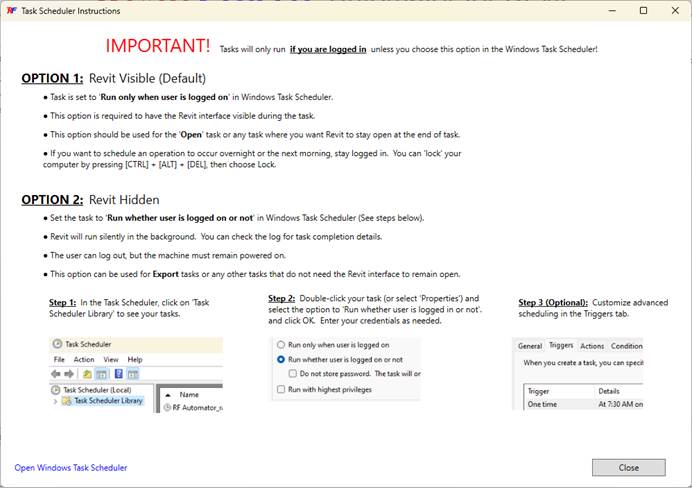
Task: Click the clock icon beside RF Automator task
Action: [166, 407]
